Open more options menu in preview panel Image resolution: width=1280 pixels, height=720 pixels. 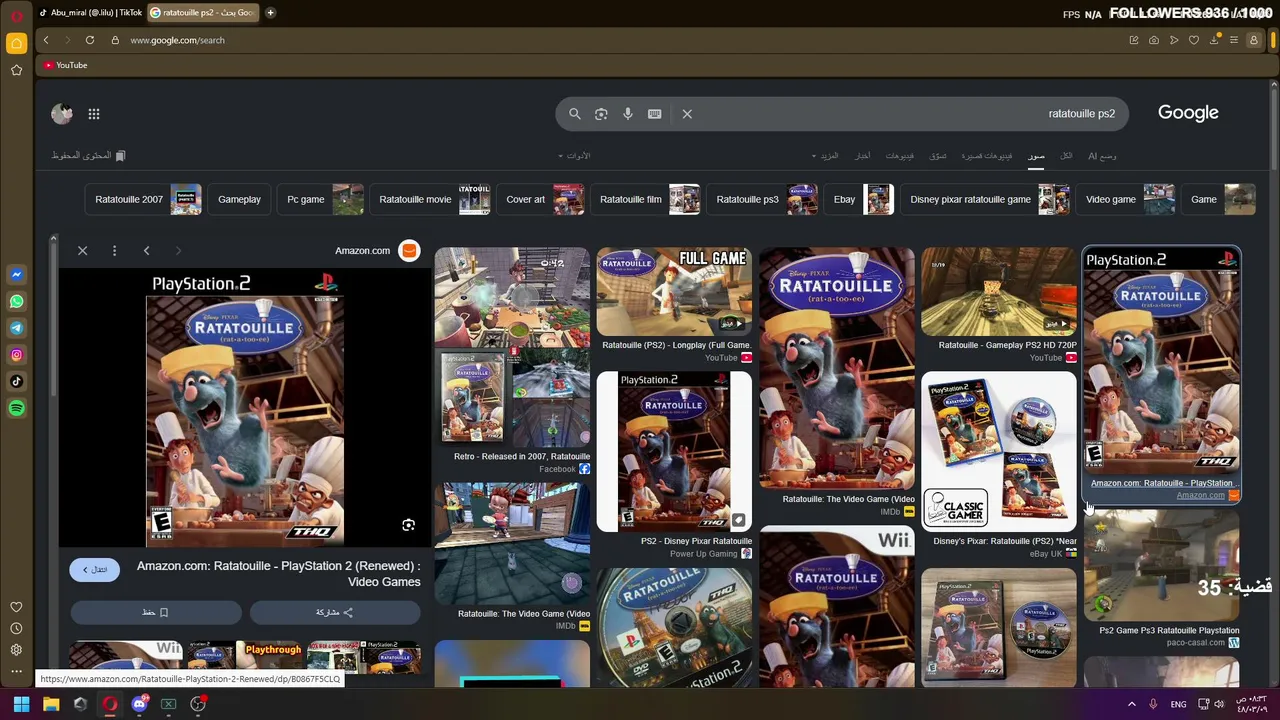tap(115, 251)
